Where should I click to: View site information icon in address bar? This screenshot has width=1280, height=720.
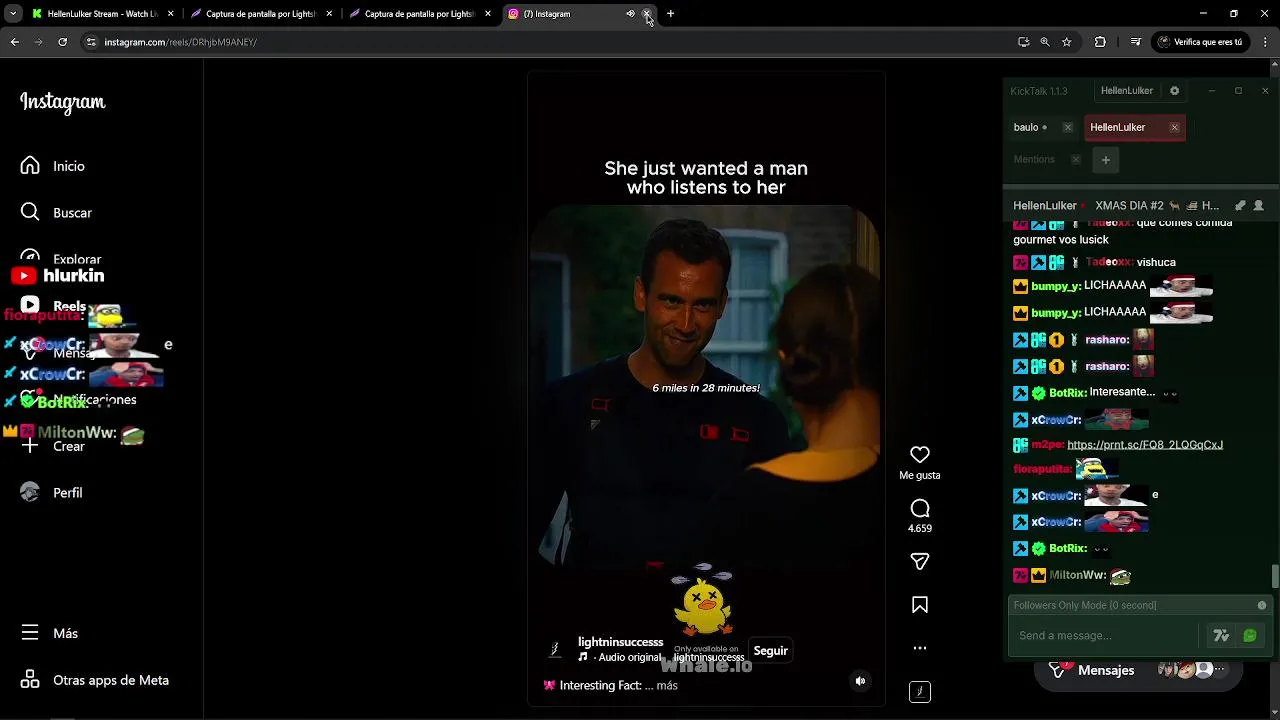pyautogui.click(x=91, y=42)
